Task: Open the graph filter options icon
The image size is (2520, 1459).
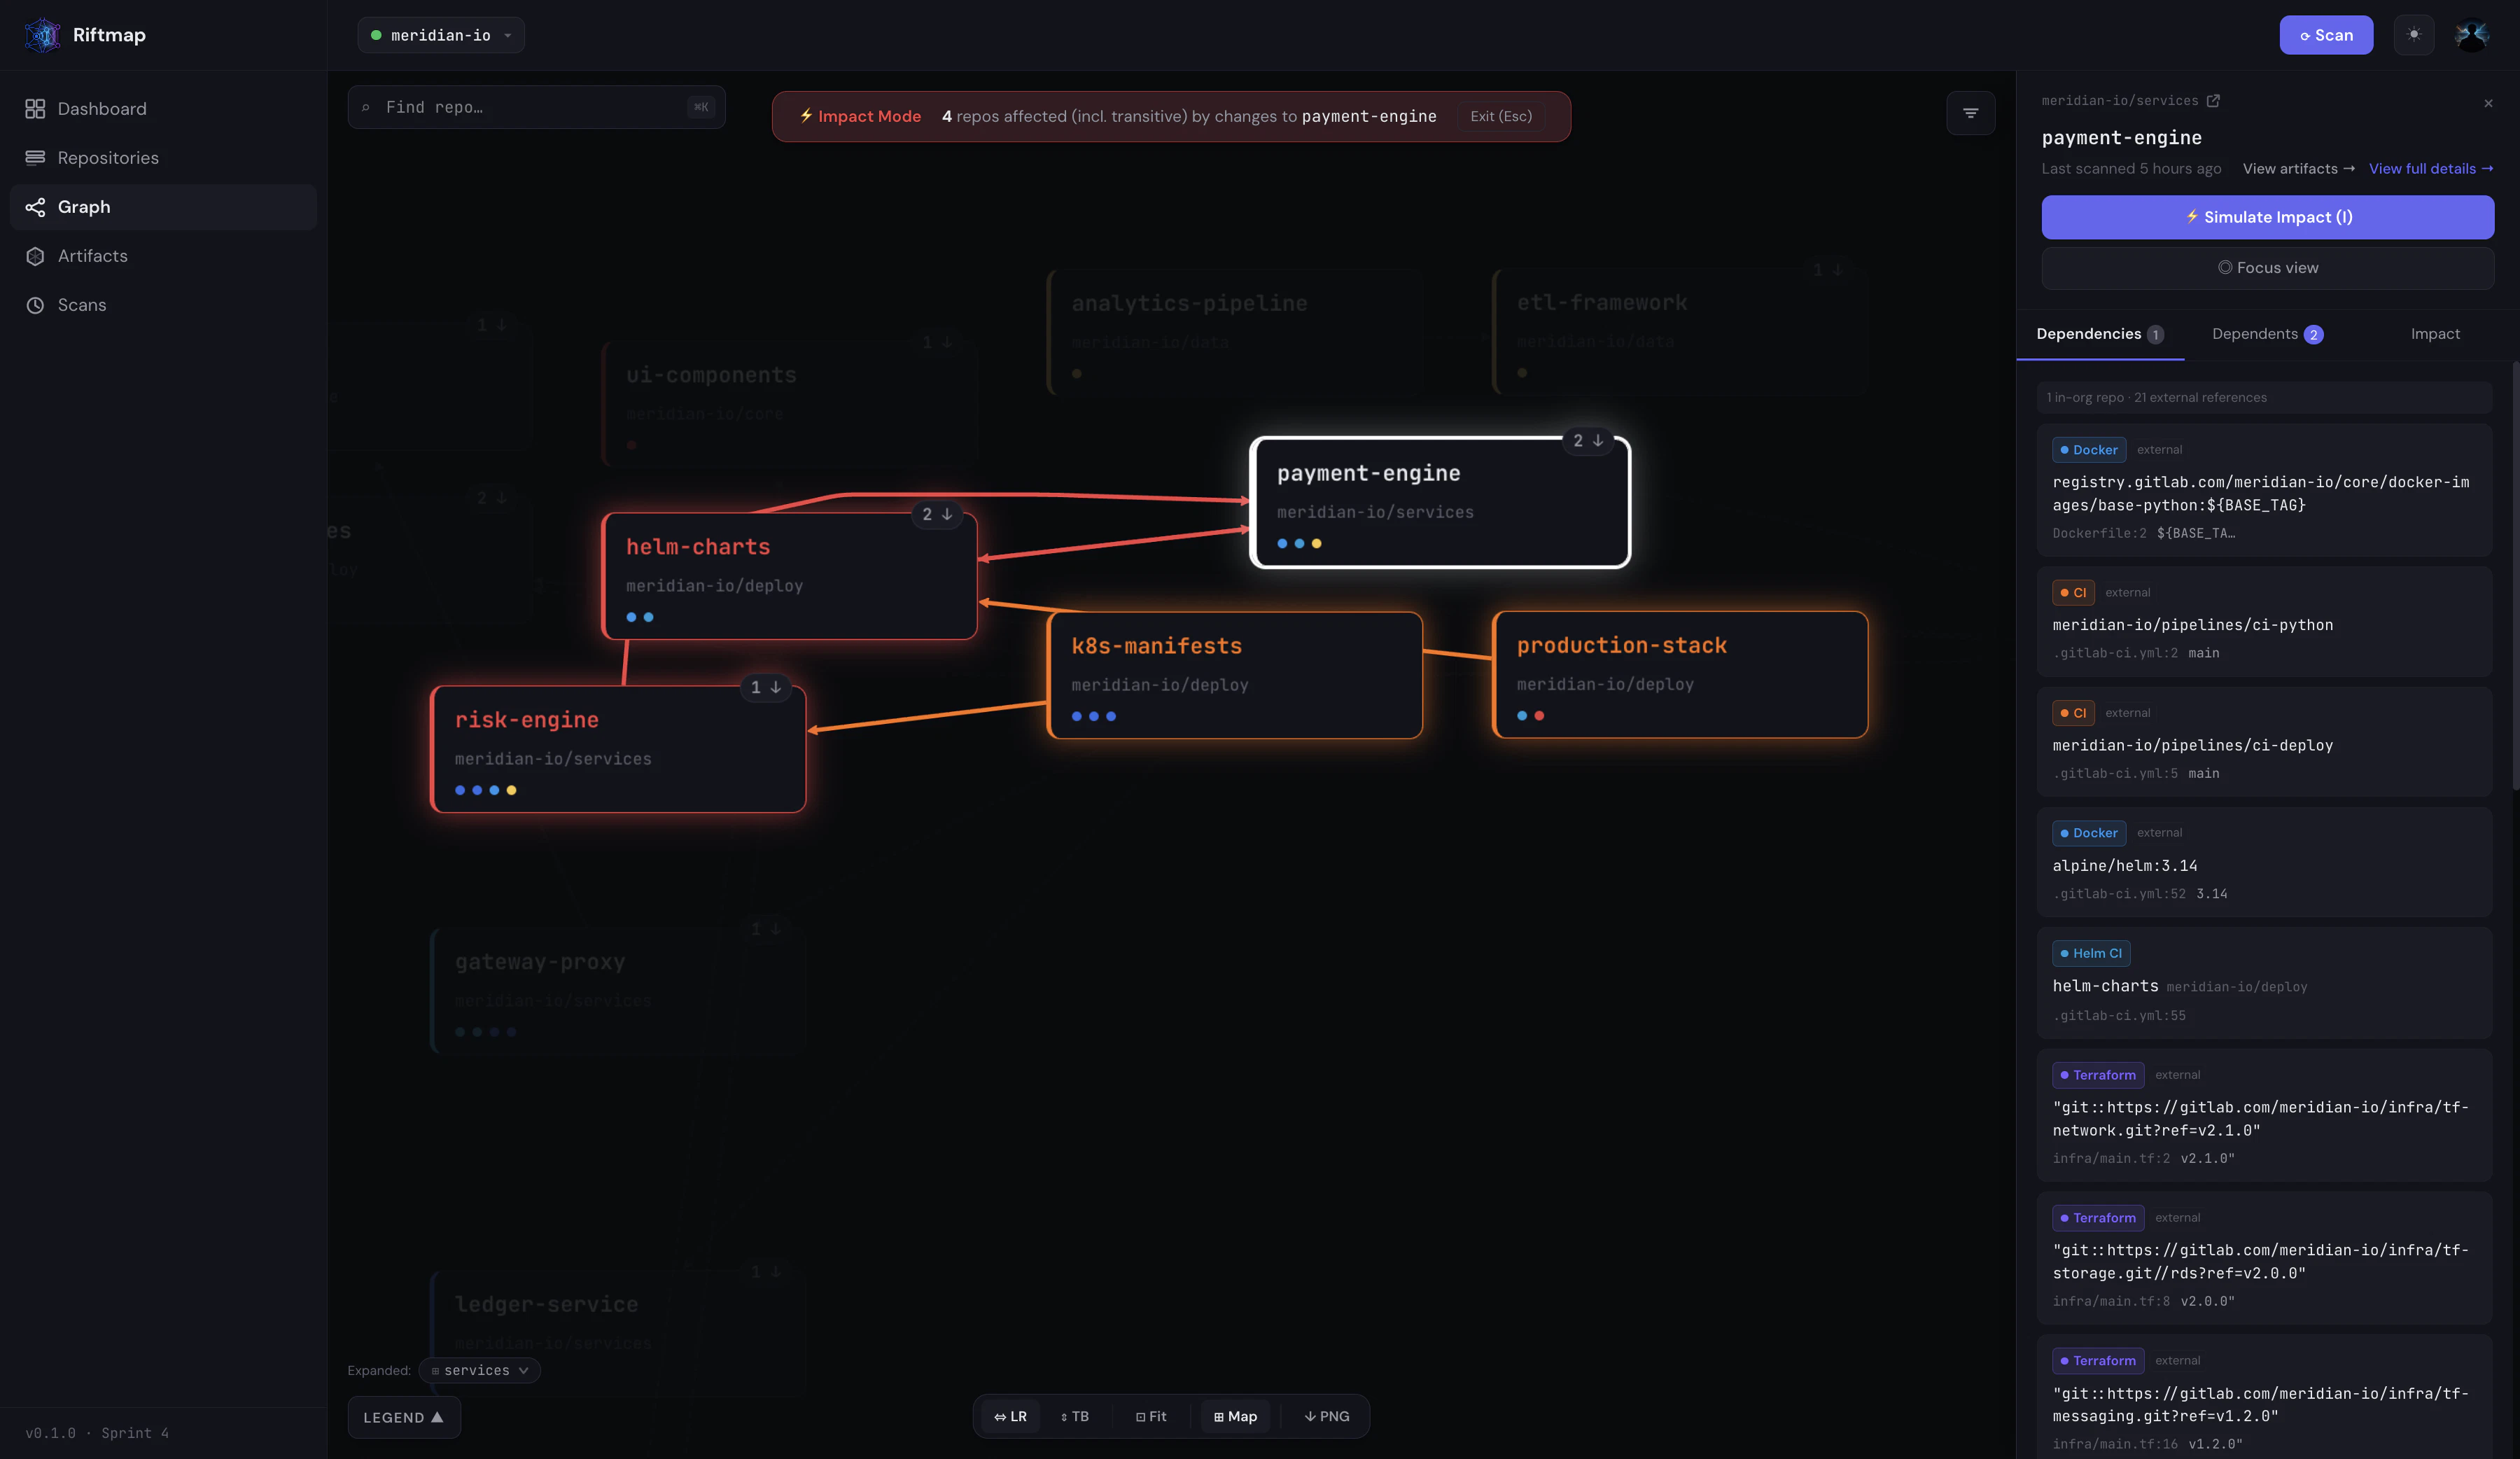Action: 1971,113
